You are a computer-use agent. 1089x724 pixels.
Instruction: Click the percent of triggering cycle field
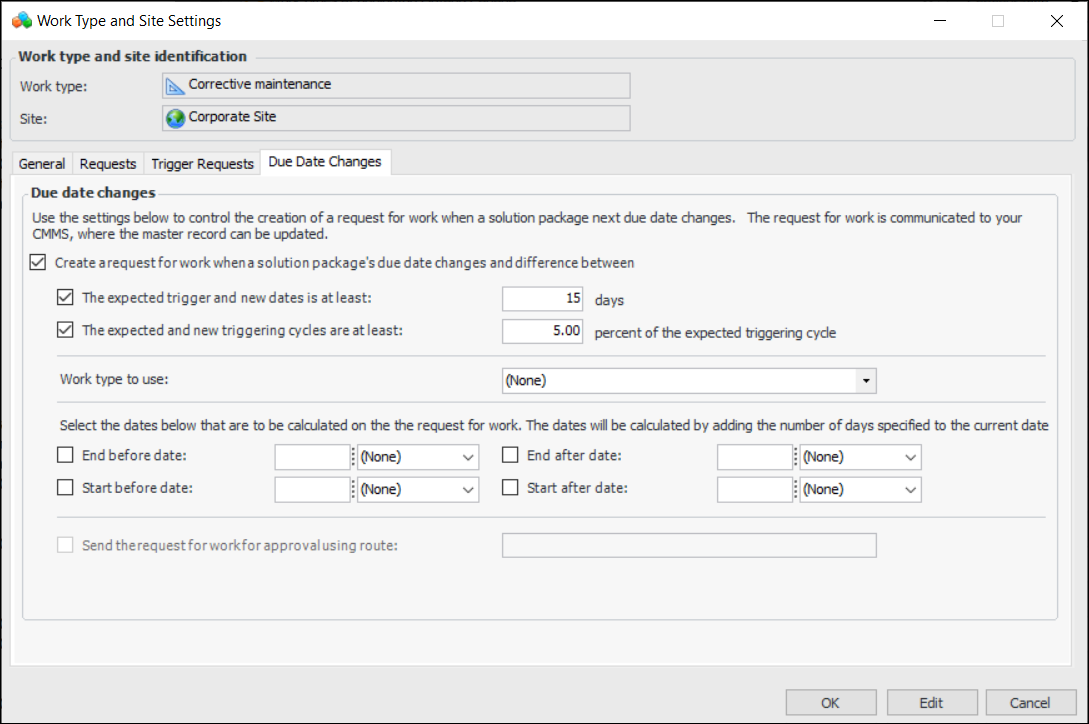click(543, 331)
